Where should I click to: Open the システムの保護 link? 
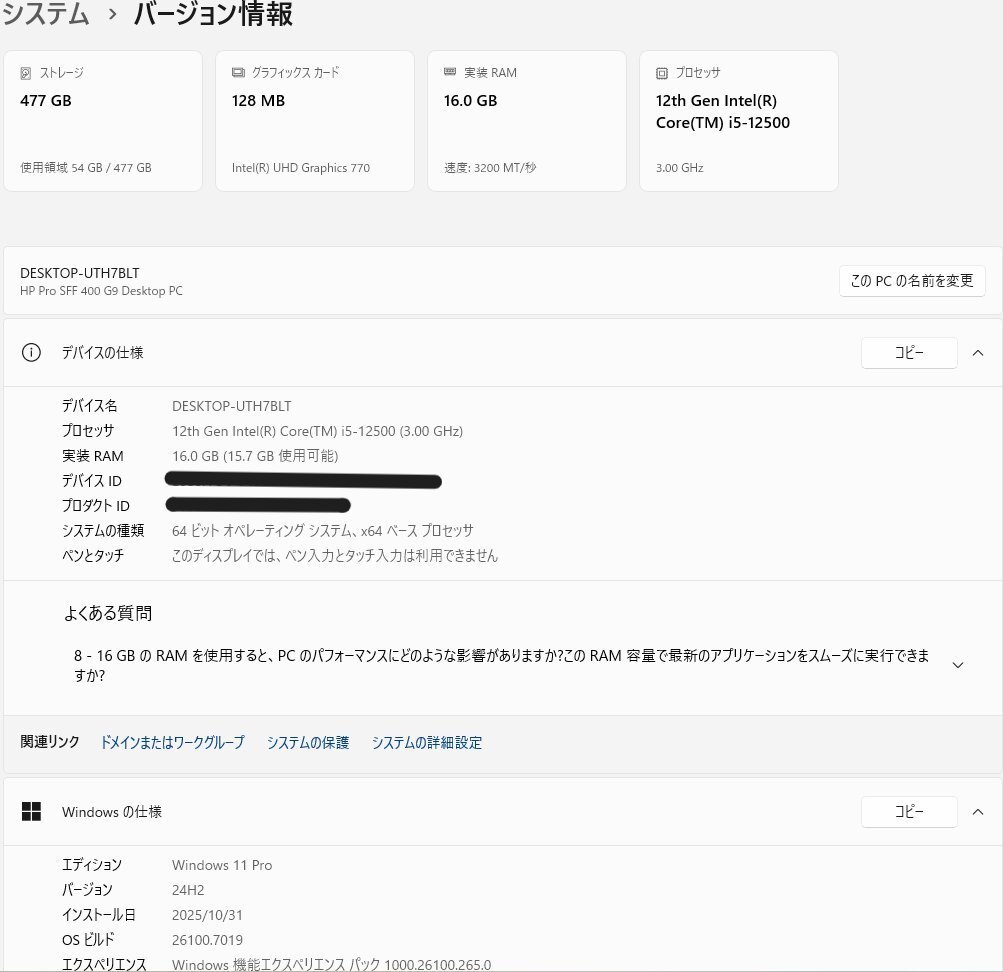(308, 742)
